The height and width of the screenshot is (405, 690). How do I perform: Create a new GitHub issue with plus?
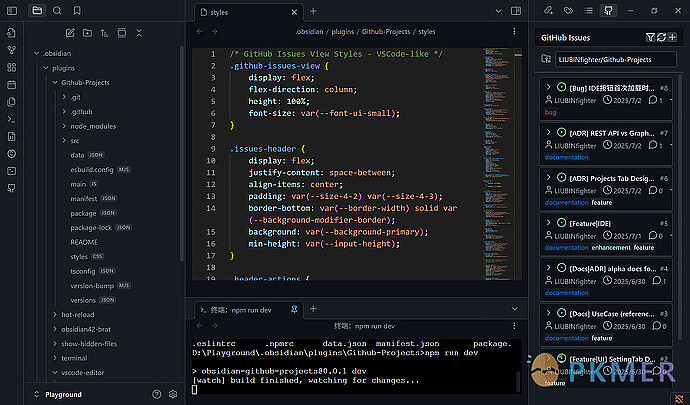672,37
